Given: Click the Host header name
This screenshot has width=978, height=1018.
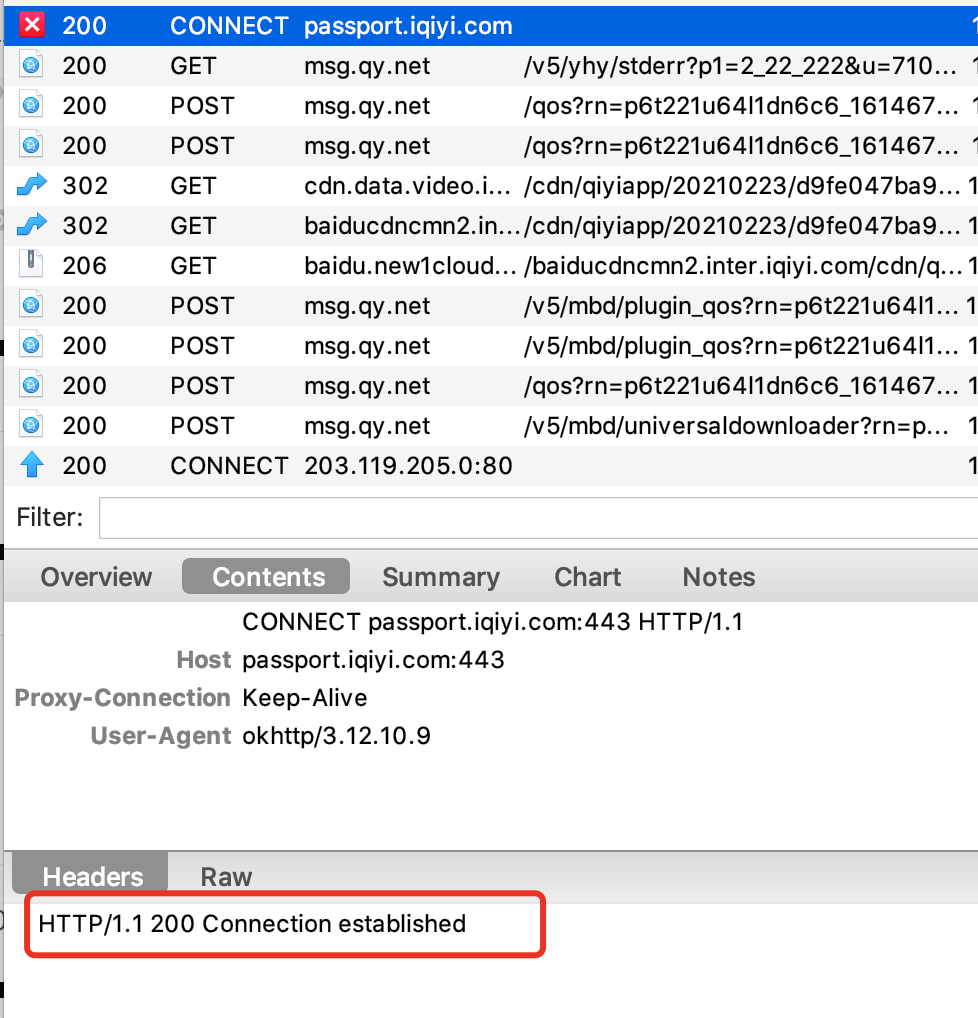Looking at the screenshot, I should [204, 660].
